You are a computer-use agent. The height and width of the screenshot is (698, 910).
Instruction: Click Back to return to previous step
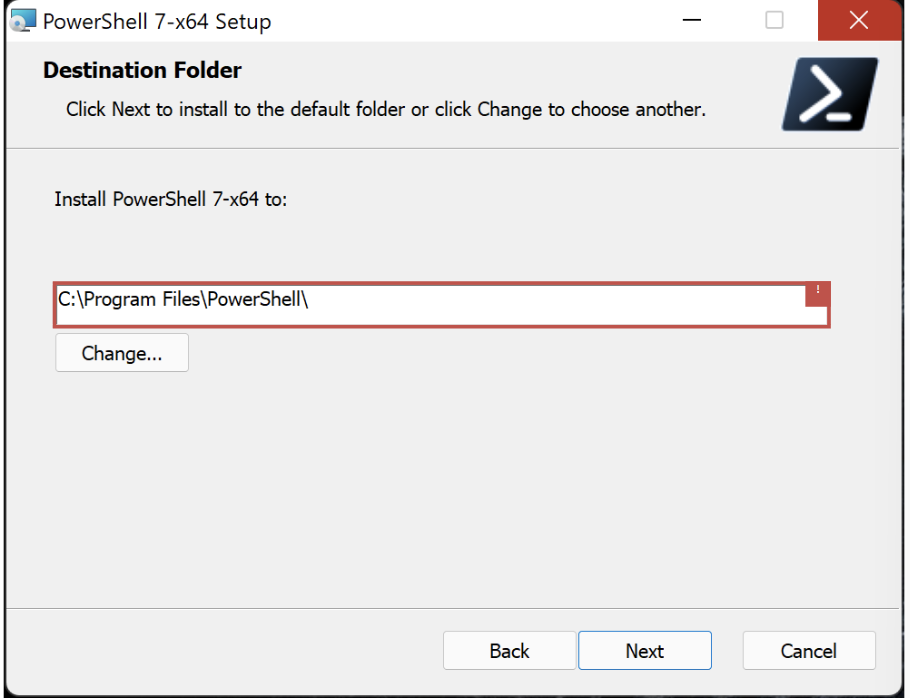(509, 650)
